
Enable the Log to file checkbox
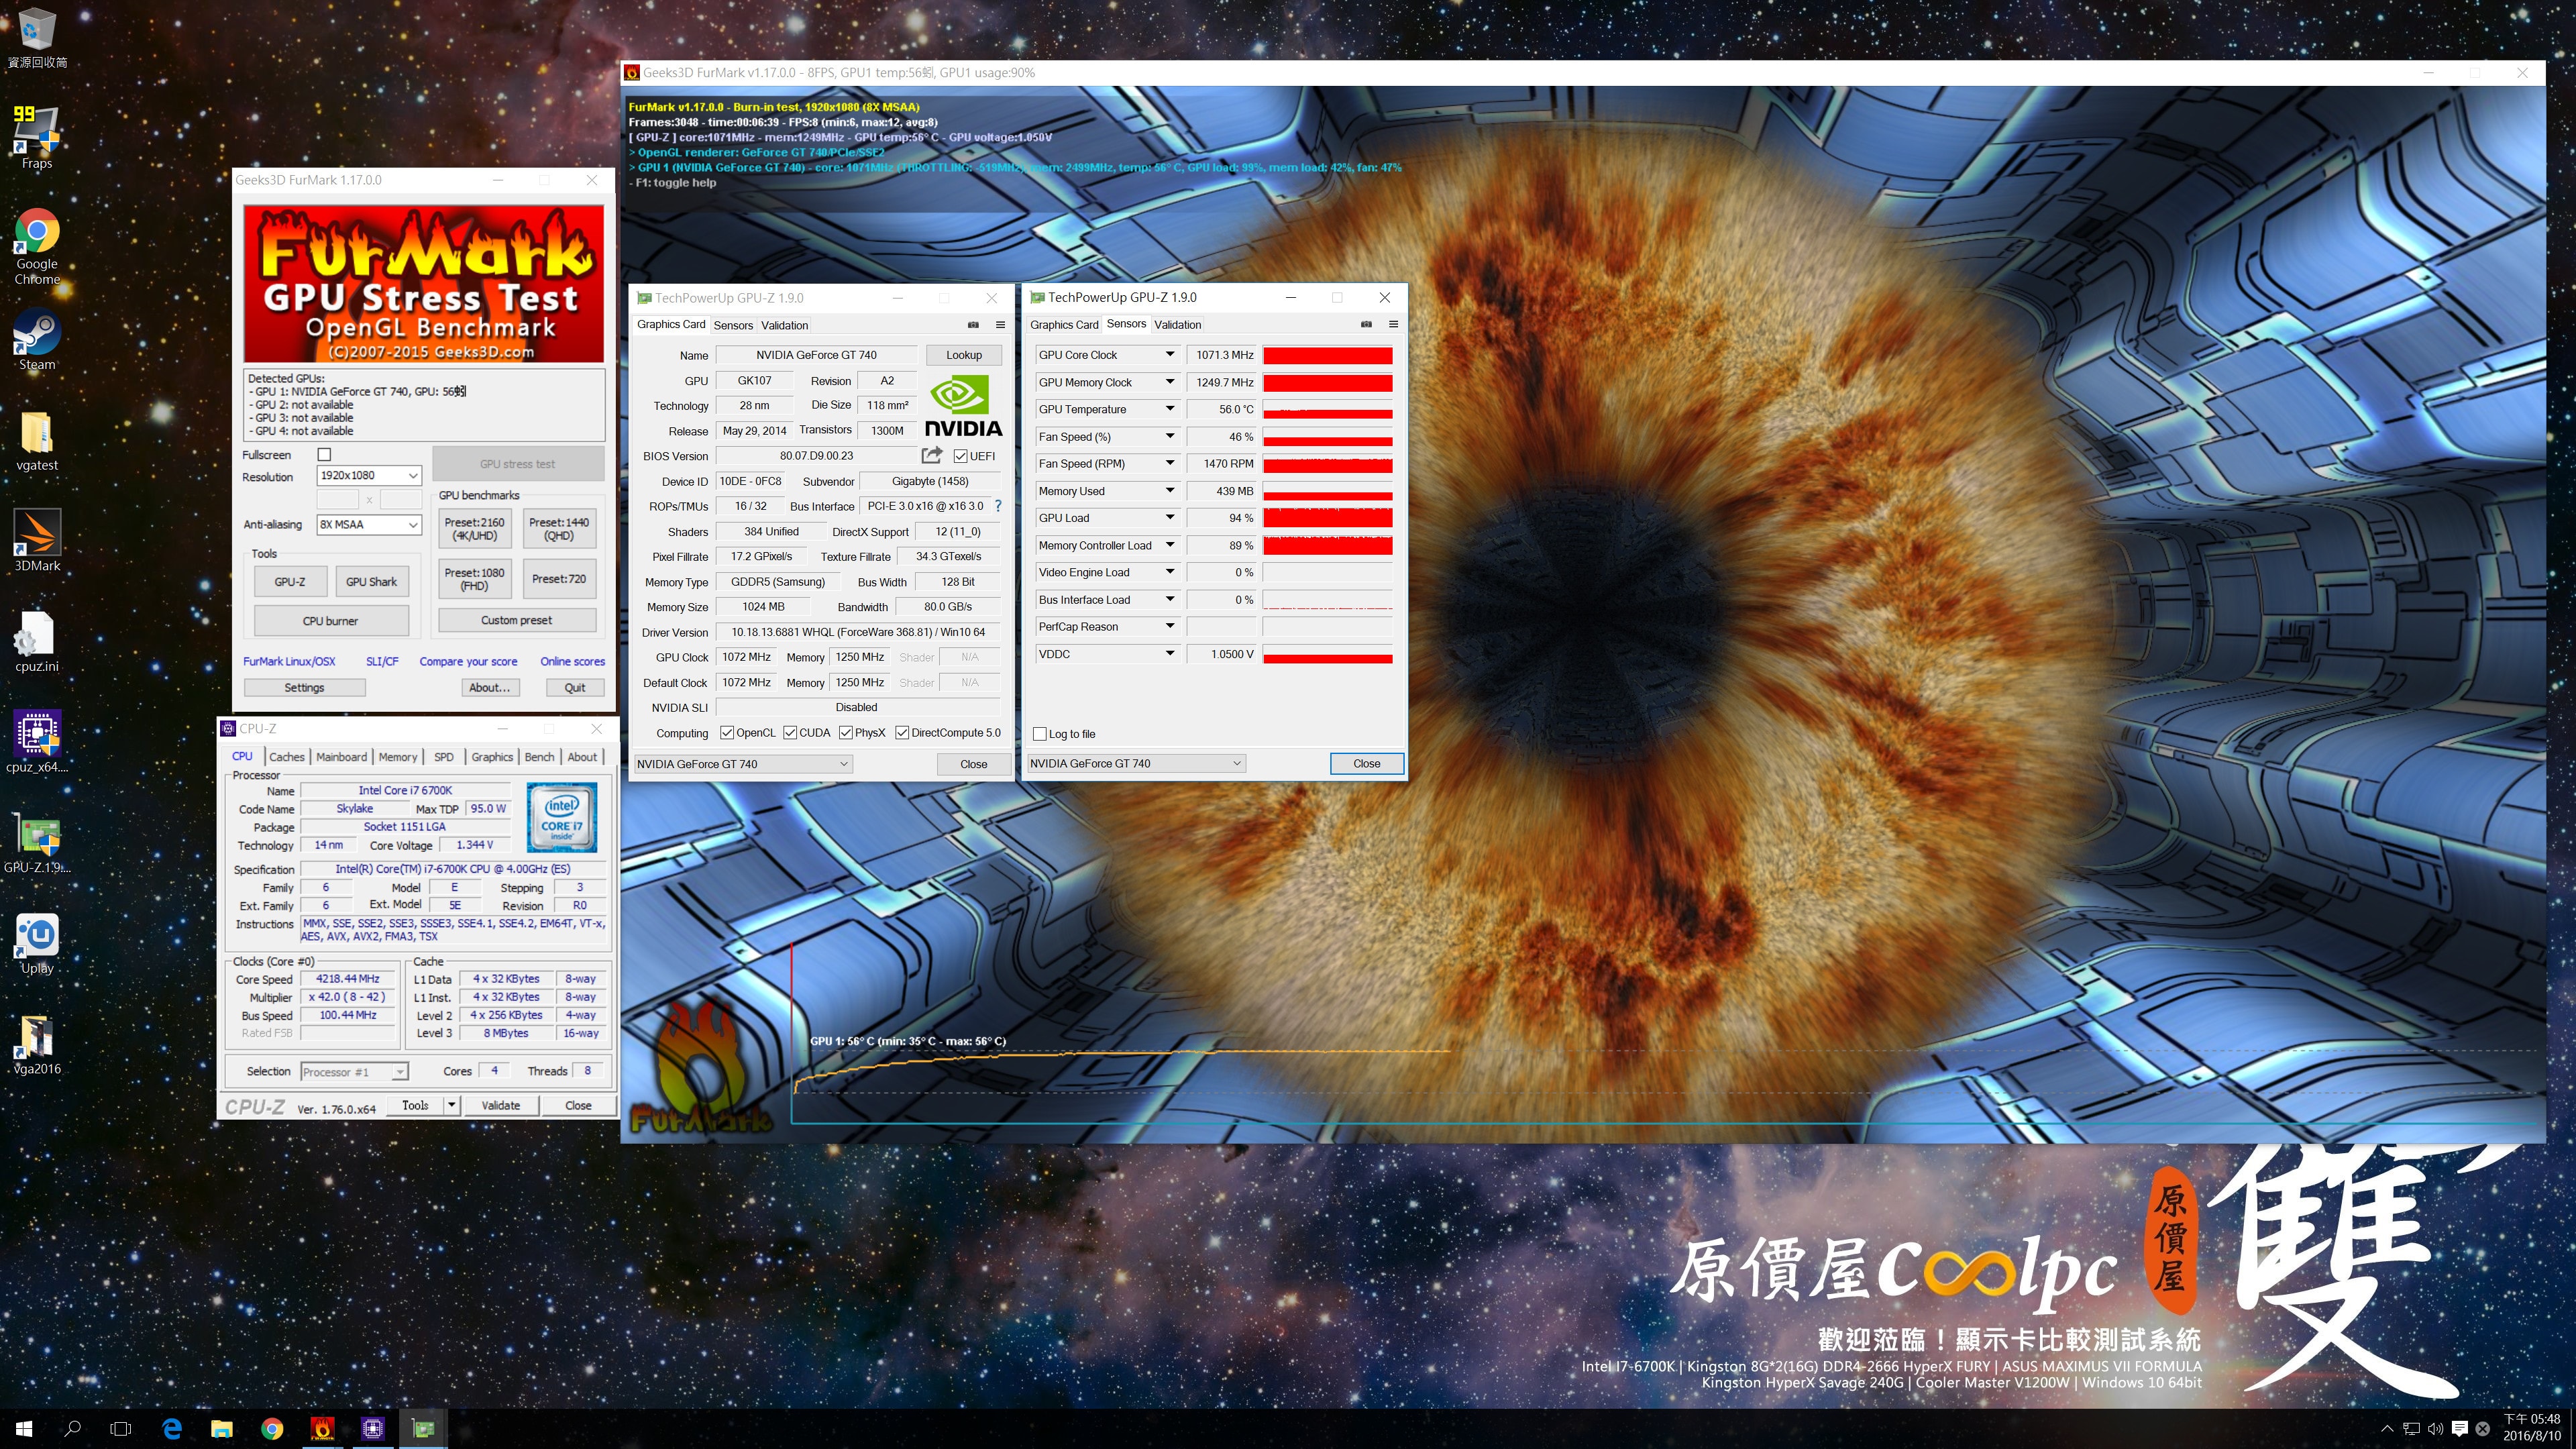point(1040,734)
